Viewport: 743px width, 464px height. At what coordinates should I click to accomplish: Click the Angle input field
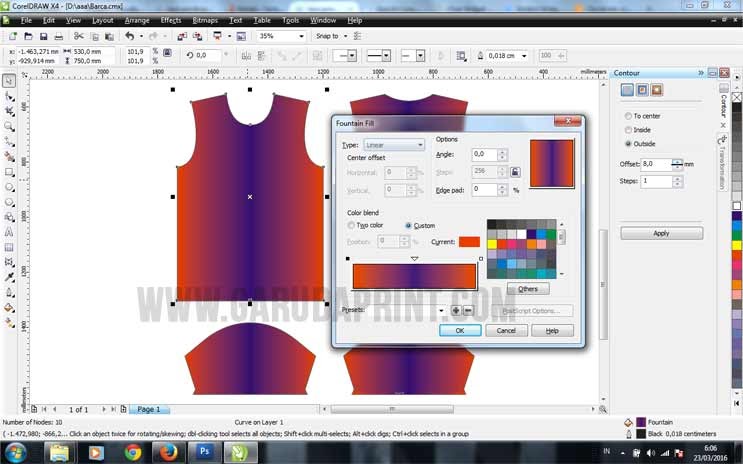click(x=484, y=155)
